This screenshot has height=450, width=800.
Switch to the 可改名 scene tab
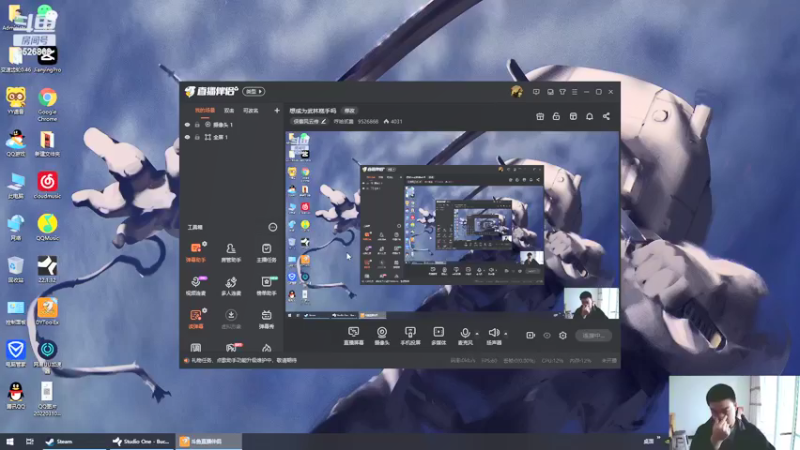coord(251,110)
